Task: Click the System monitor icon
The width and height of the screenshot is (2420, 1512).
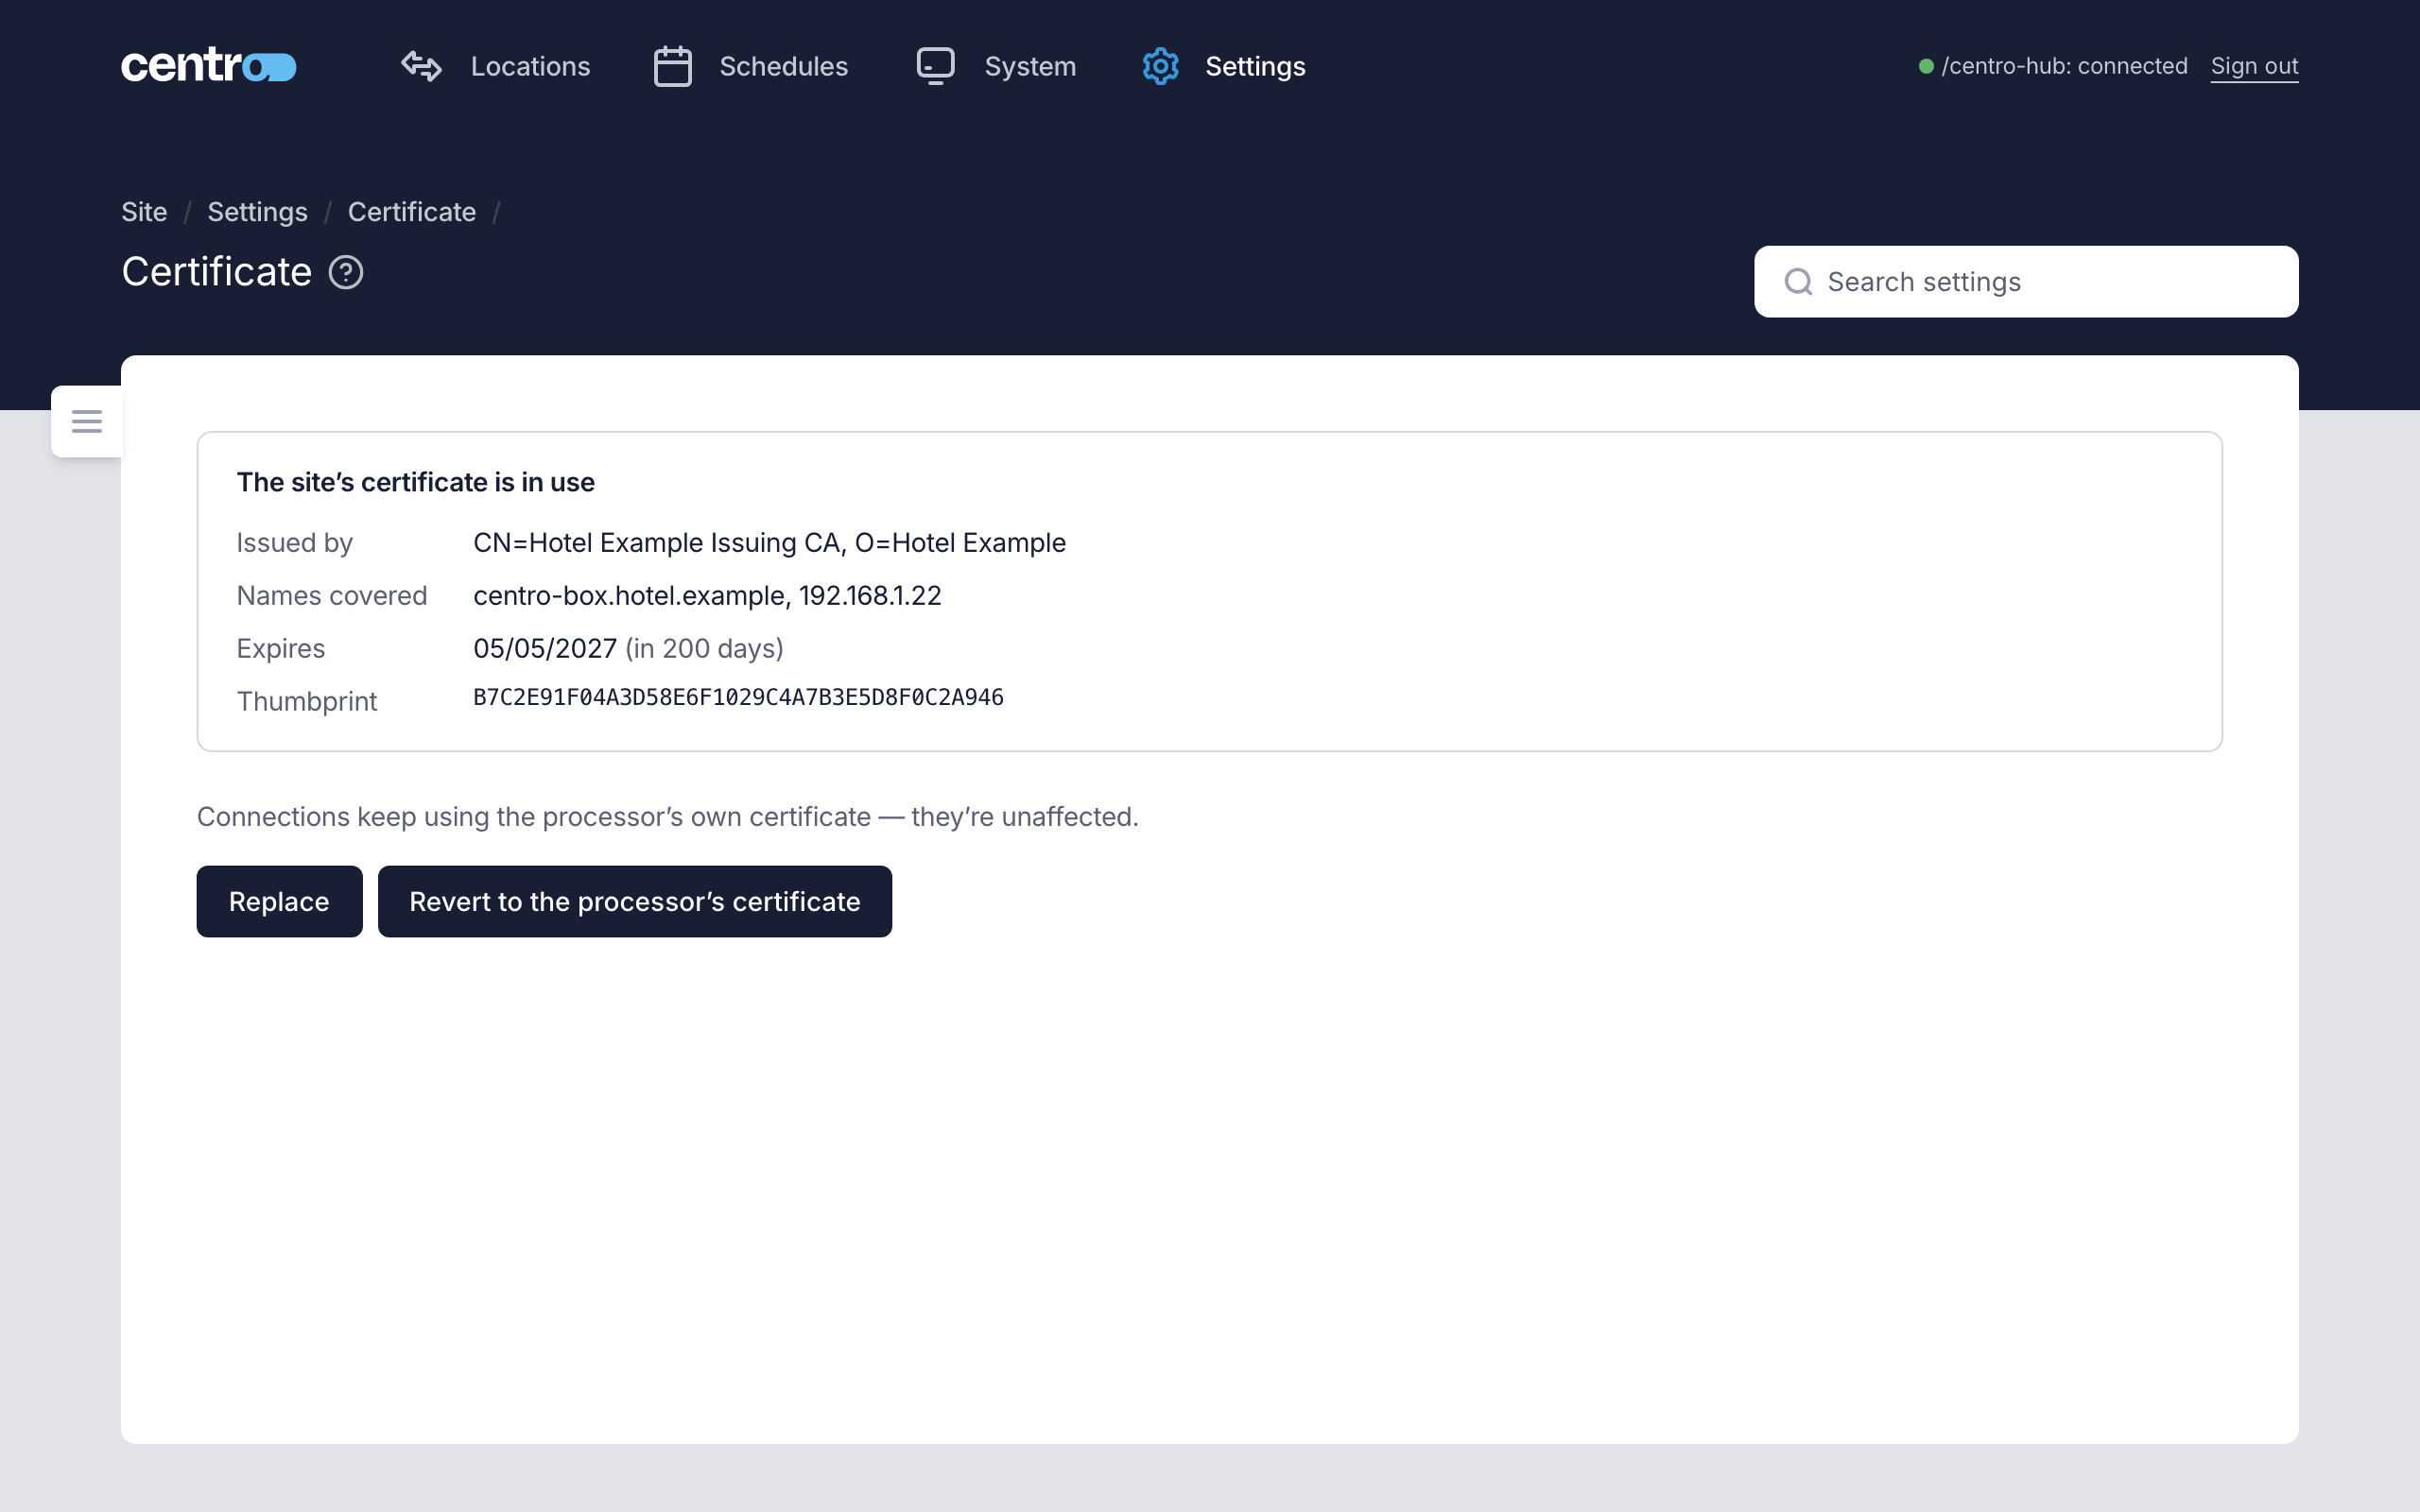Action: pos(936,66)
